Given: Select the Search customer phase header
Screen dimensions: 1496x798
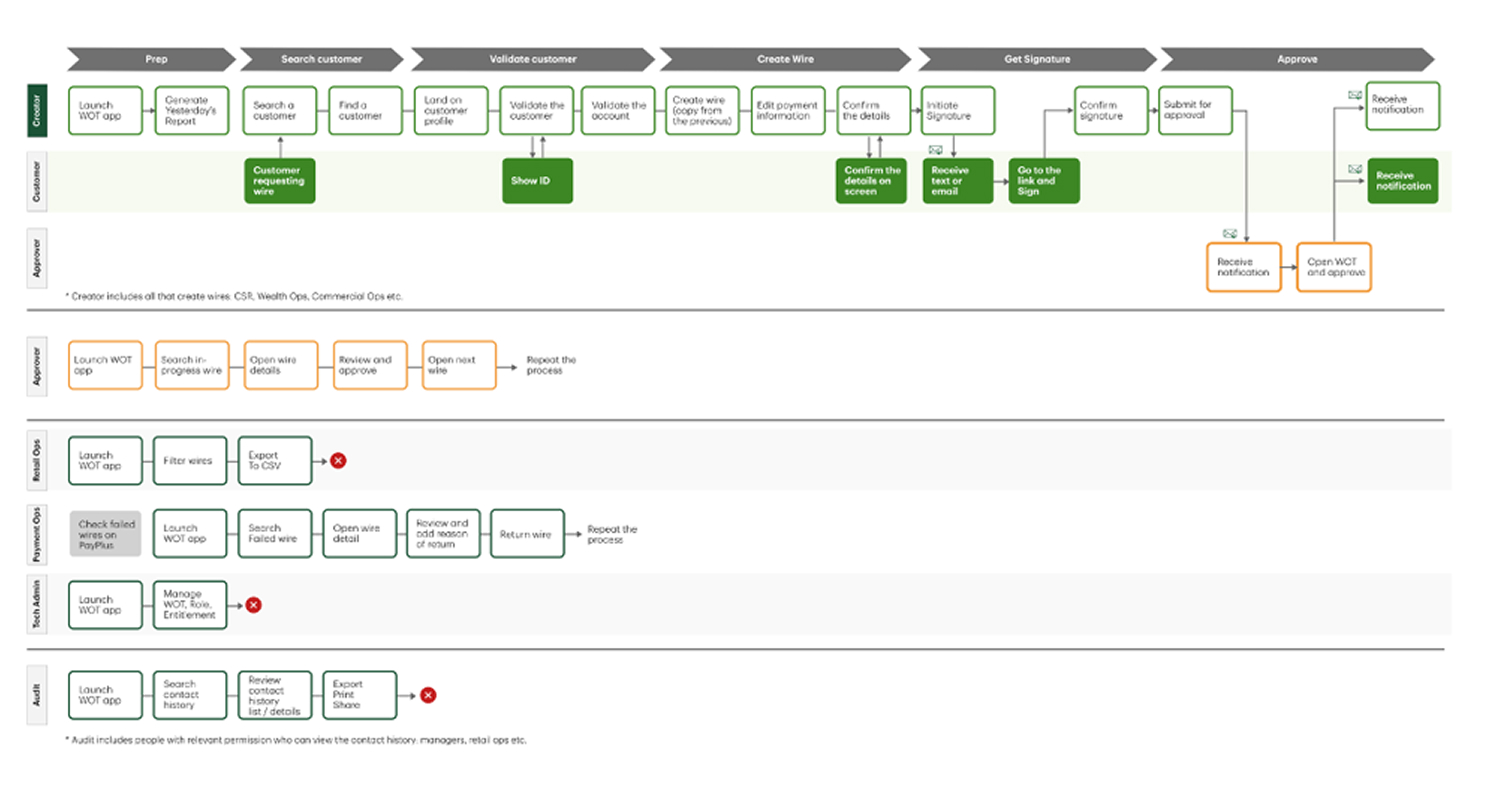Looking at the screenshot, I should tap(321, 59).
